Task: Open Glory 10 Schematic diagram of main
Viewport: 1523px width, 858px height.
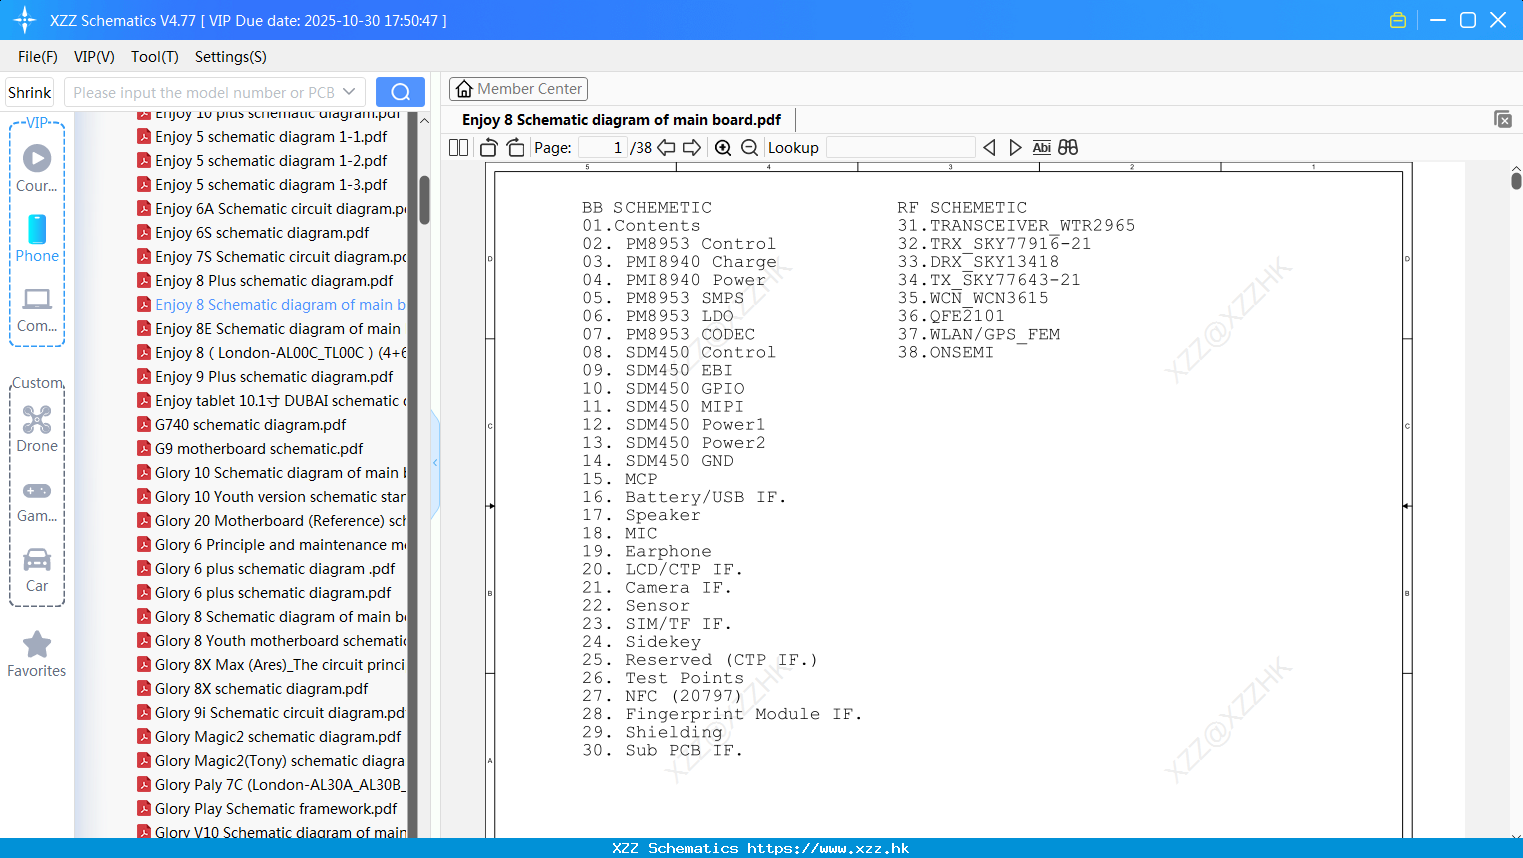Action: point(272,473)
